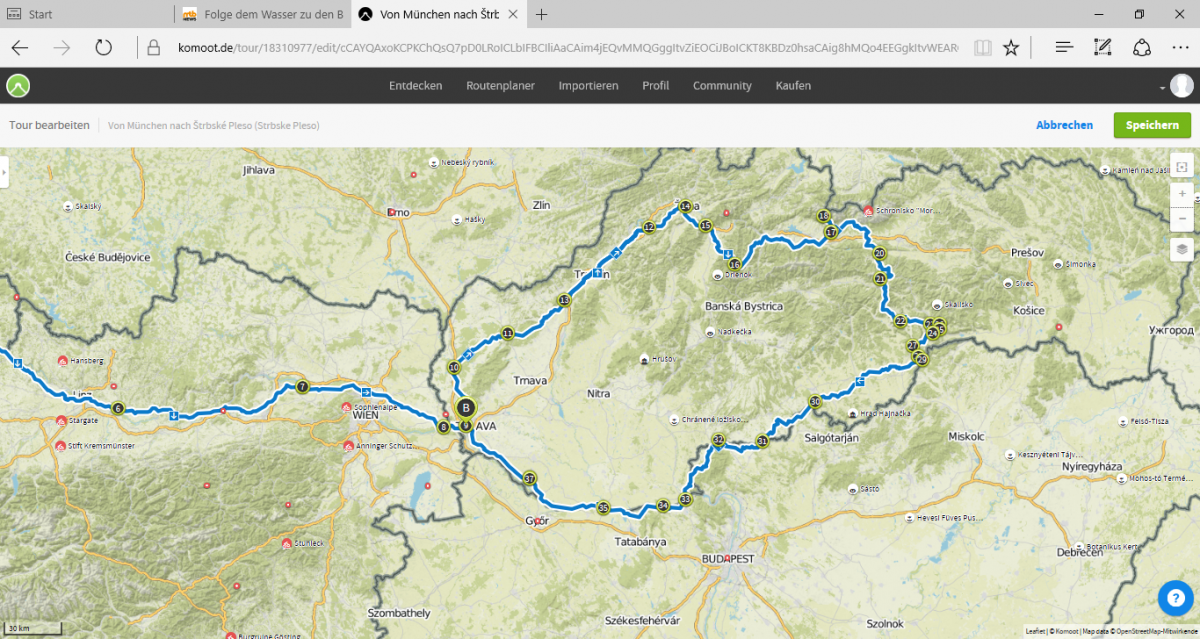Click the web note pen icon
This screenshot has height=639, width=1200.
[x=1103, y=47]
